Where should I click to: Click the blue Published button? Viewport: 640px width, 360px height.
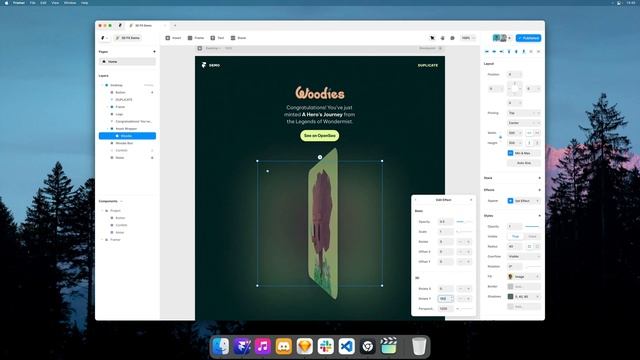(528, 38)
